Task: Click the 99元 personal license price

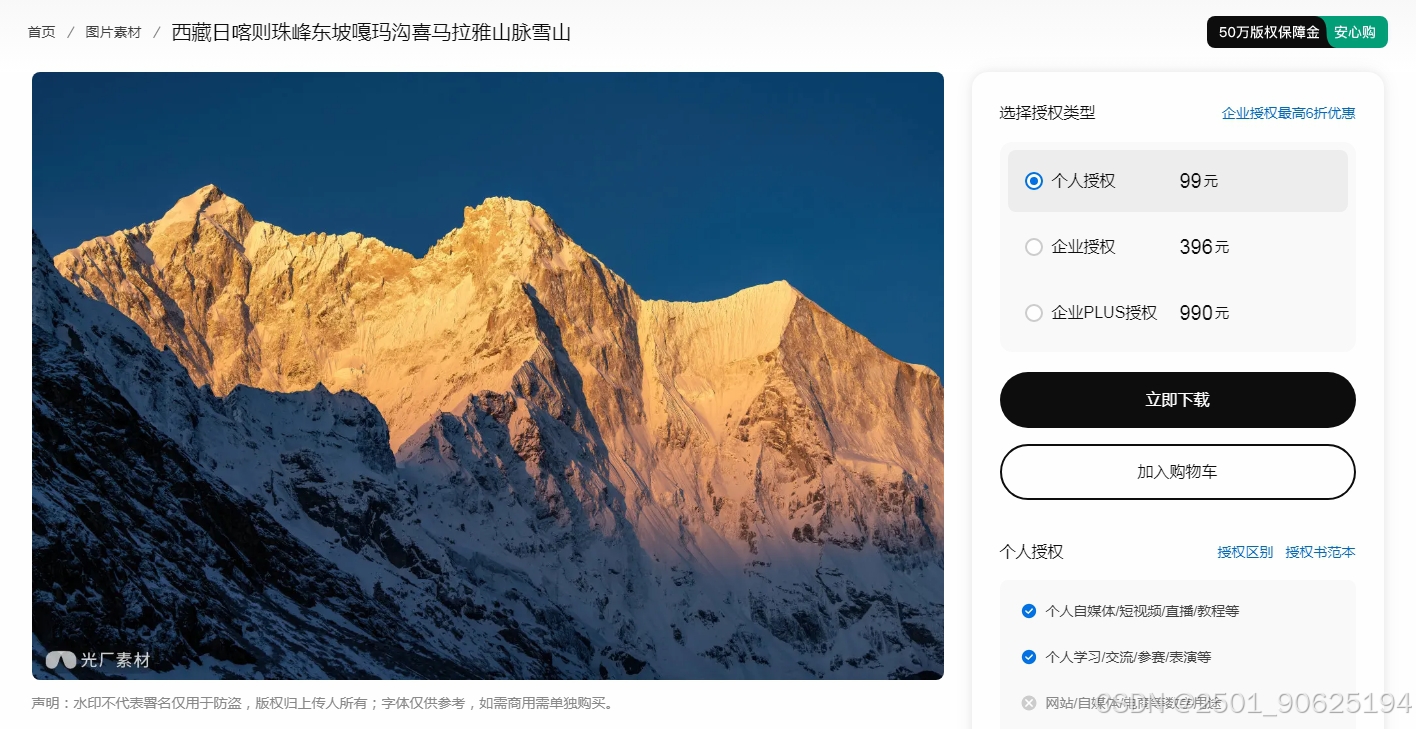Action: click(1199, 181)
